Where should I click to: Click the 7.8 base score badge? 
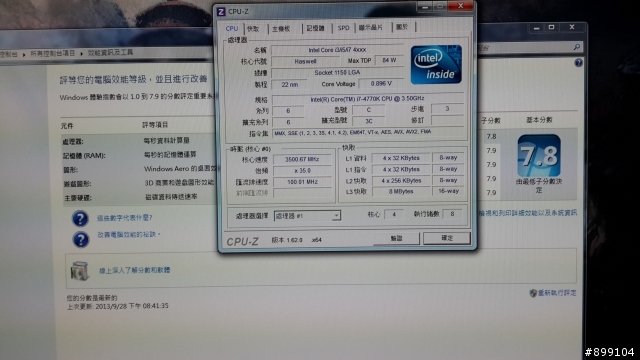(x=539, y=156)
